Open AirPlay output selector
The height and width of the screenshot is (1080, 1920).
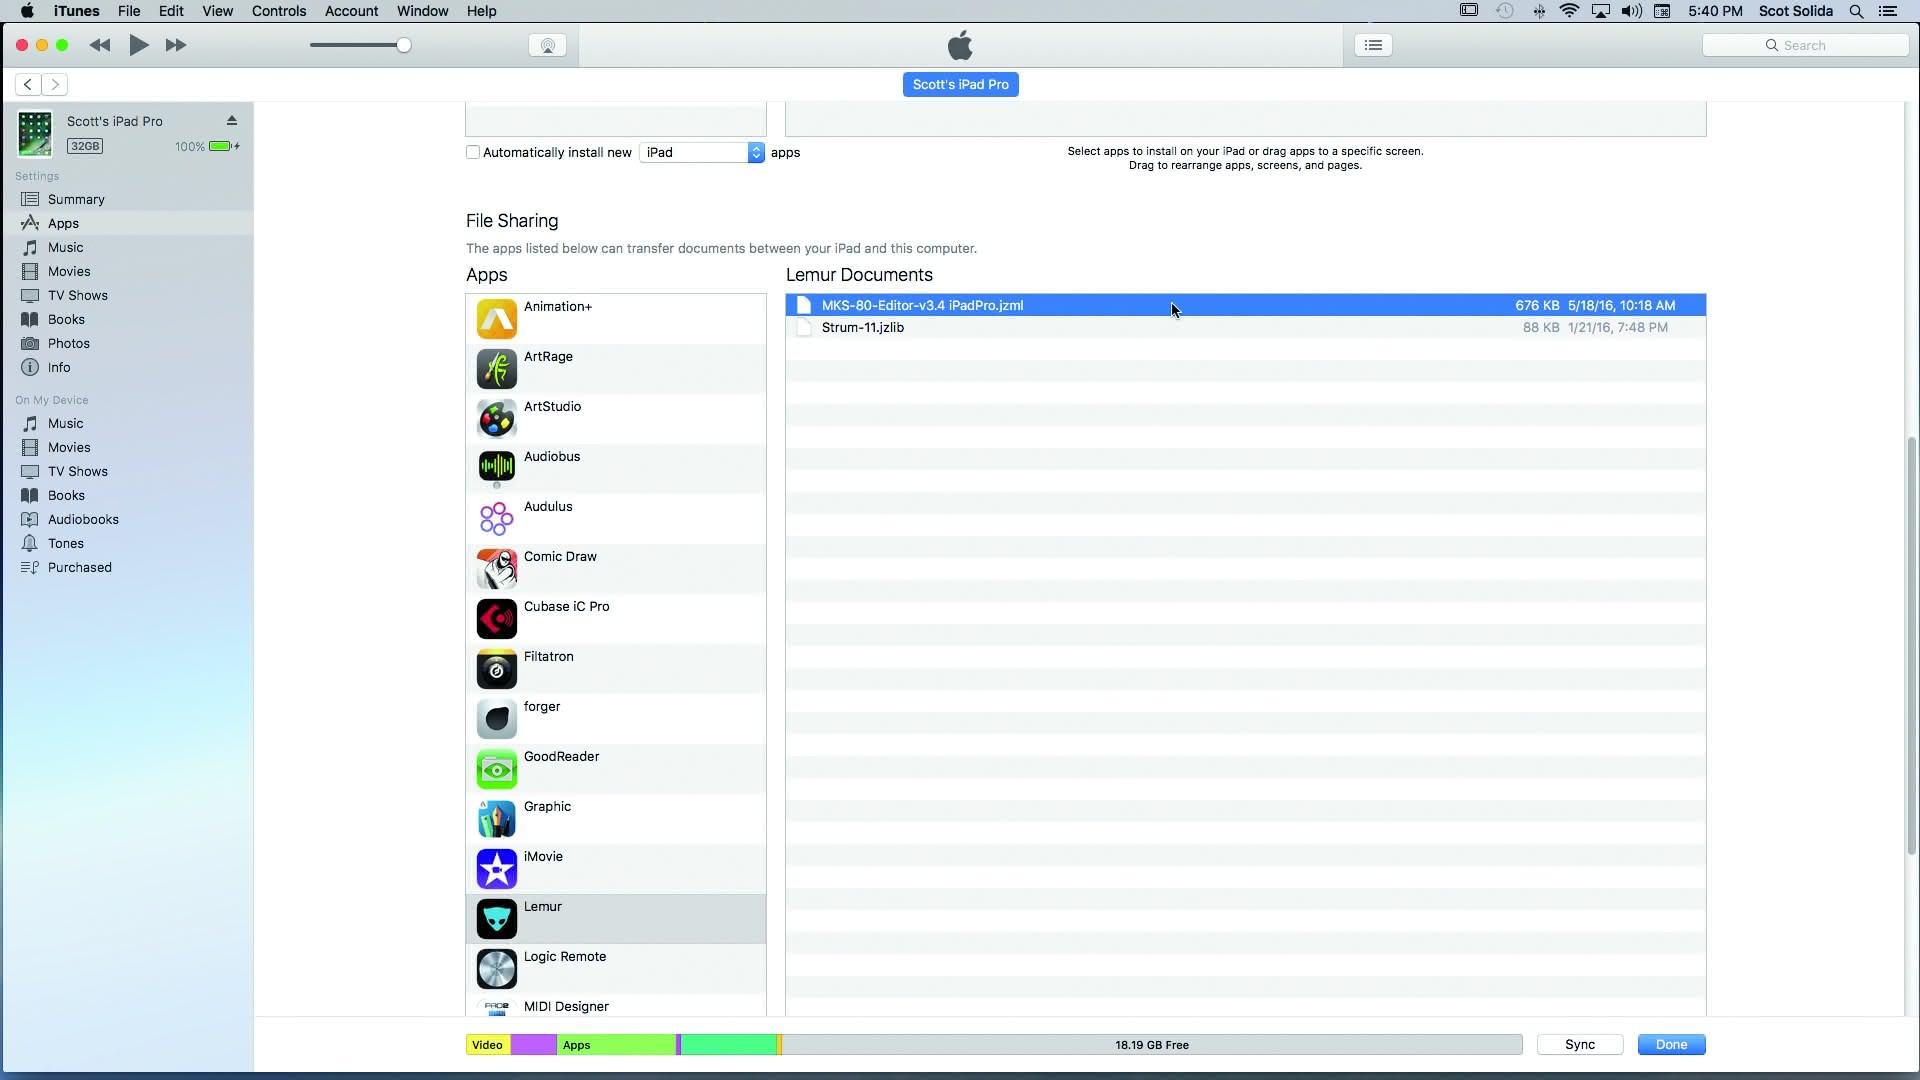(547, 45)
